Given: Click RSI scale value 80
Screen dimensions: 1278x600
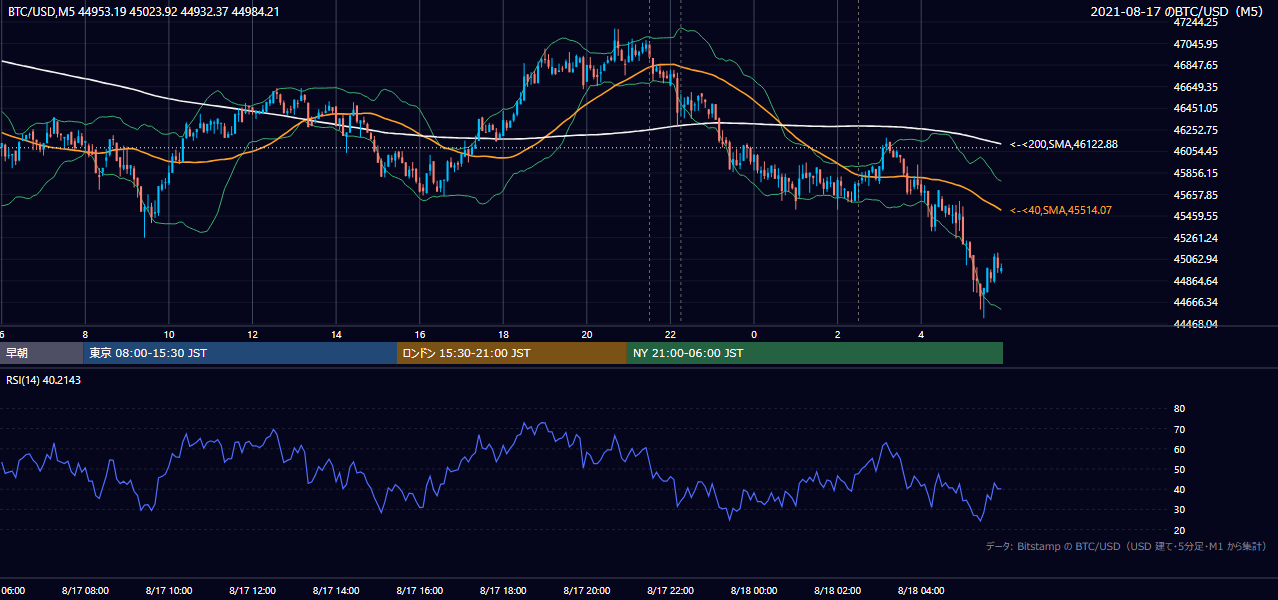Looking at the screenshot, I should 1179,409.
